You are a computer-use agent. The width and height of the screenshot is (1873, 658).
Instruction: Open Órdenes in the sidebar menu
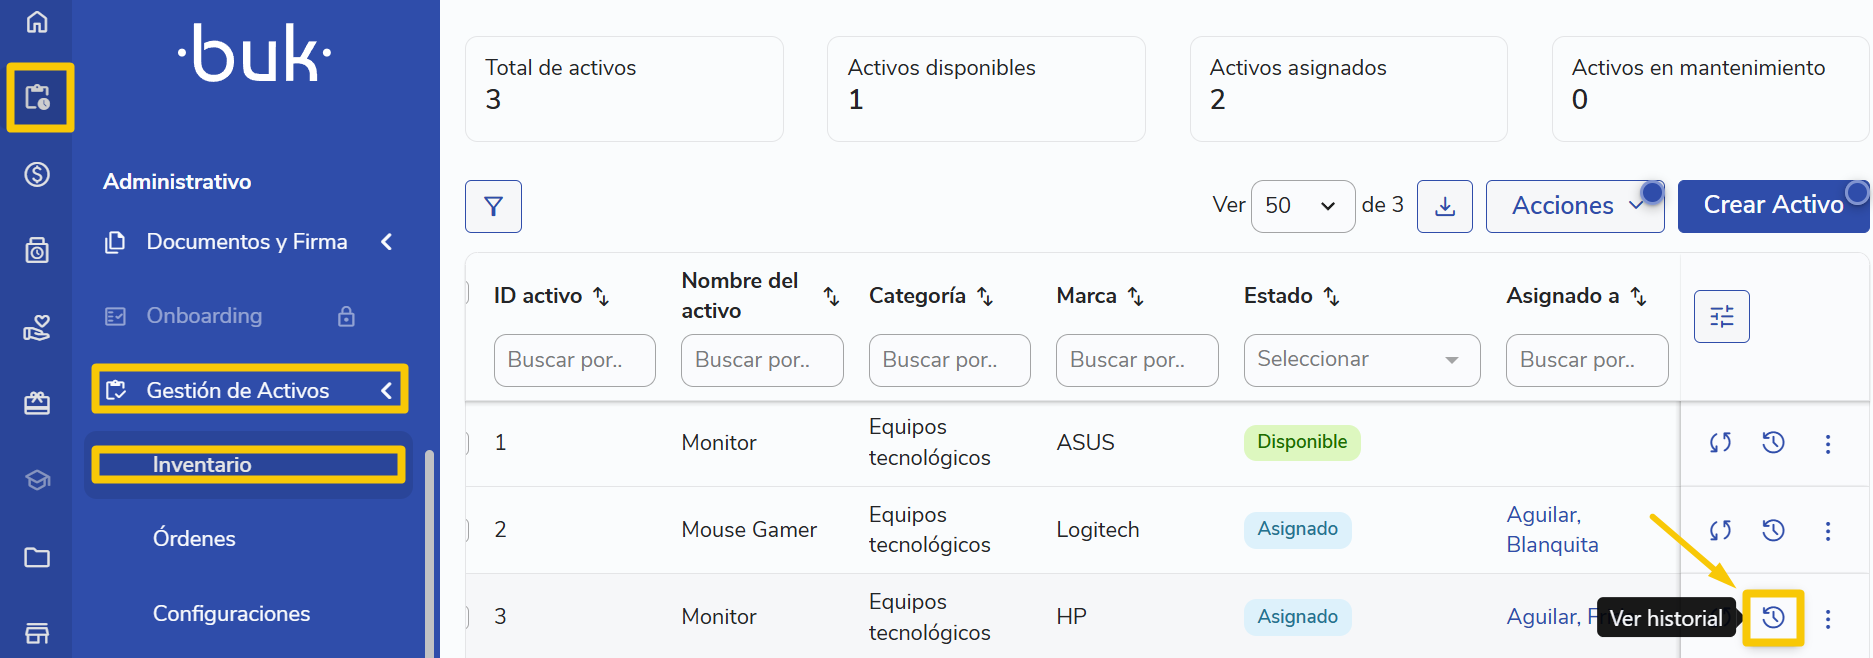coord(194,539)
